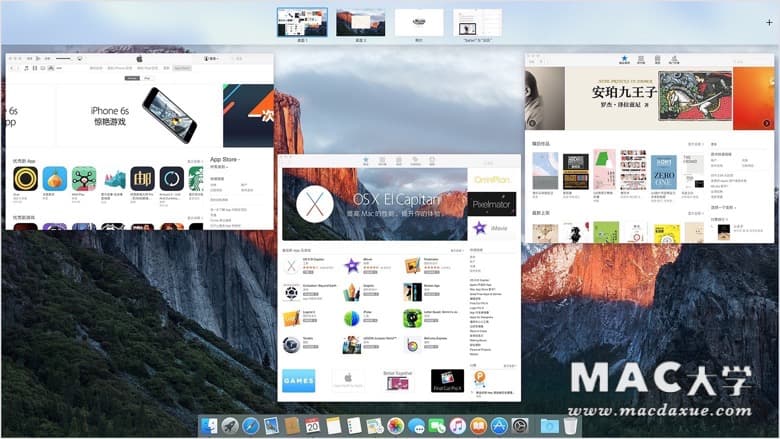This screenshot has height=439, width=780.
Task: Click the iMovie tile in App Store
Action: (491, 228)
